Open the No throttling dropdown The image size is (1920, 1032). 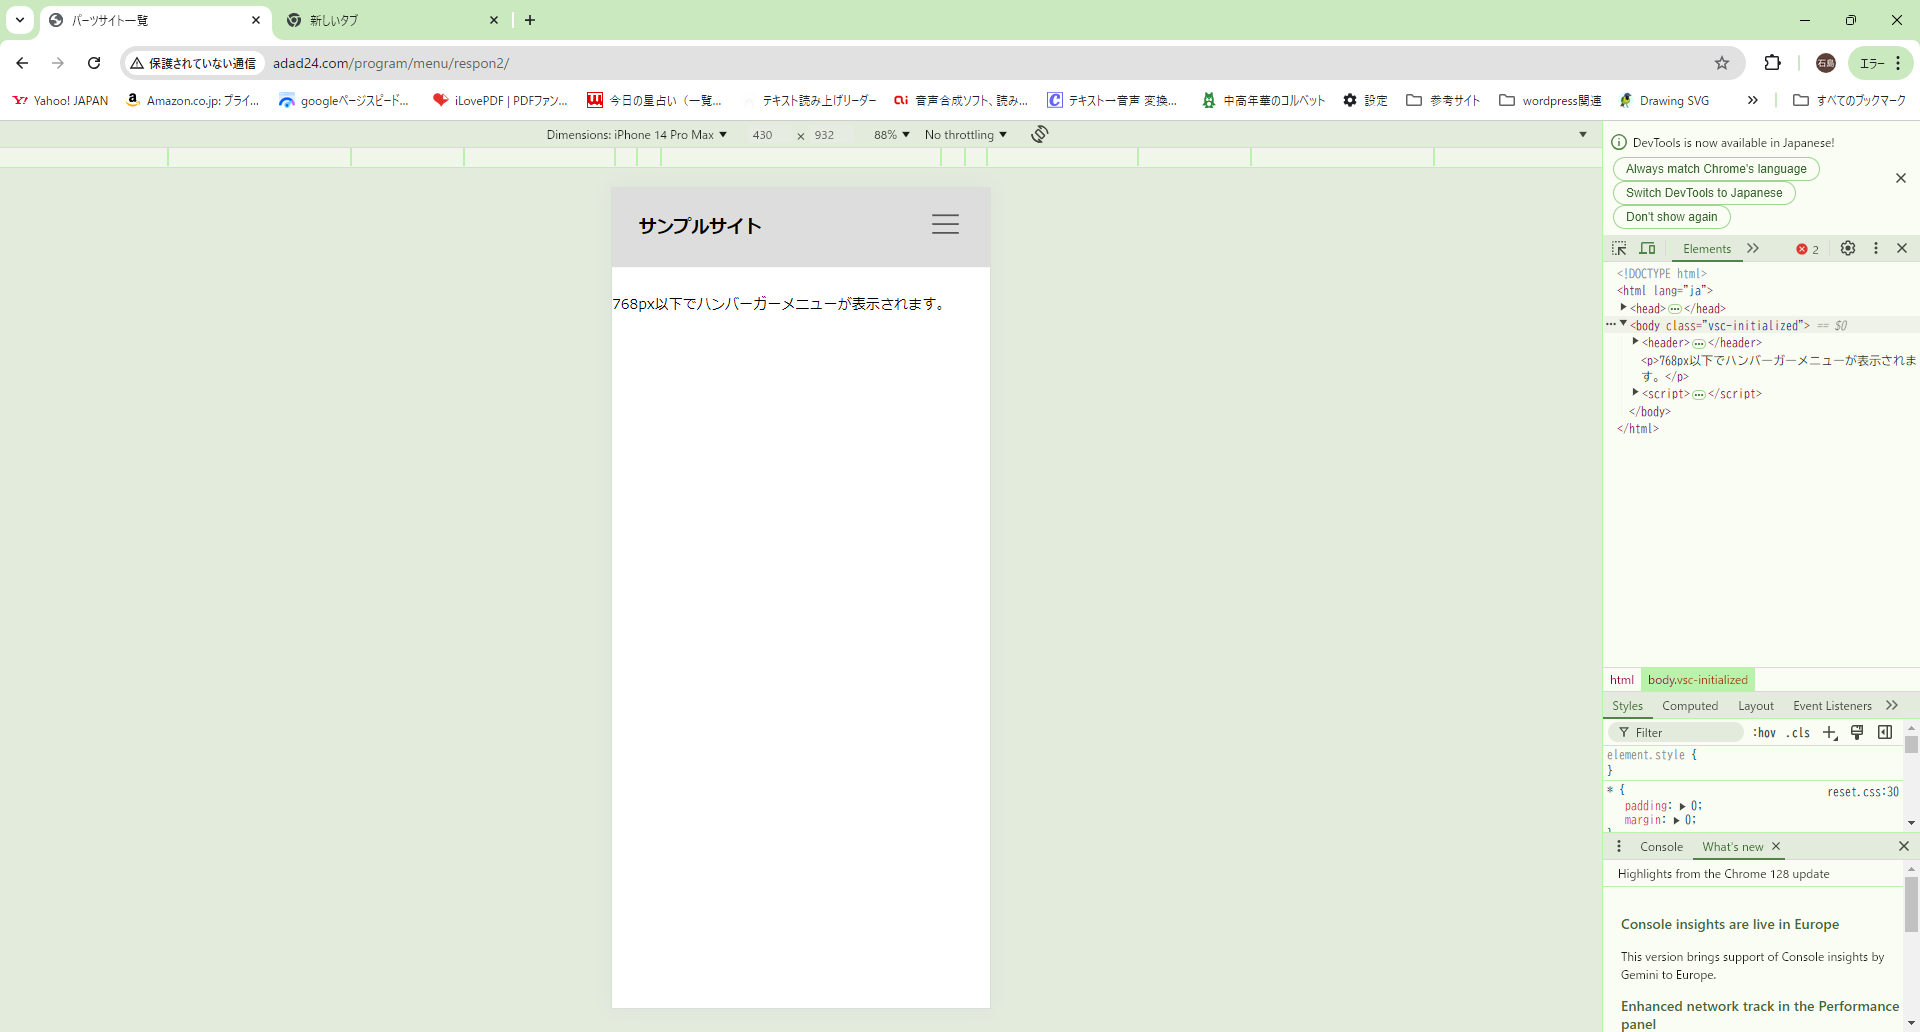[966, 135]
